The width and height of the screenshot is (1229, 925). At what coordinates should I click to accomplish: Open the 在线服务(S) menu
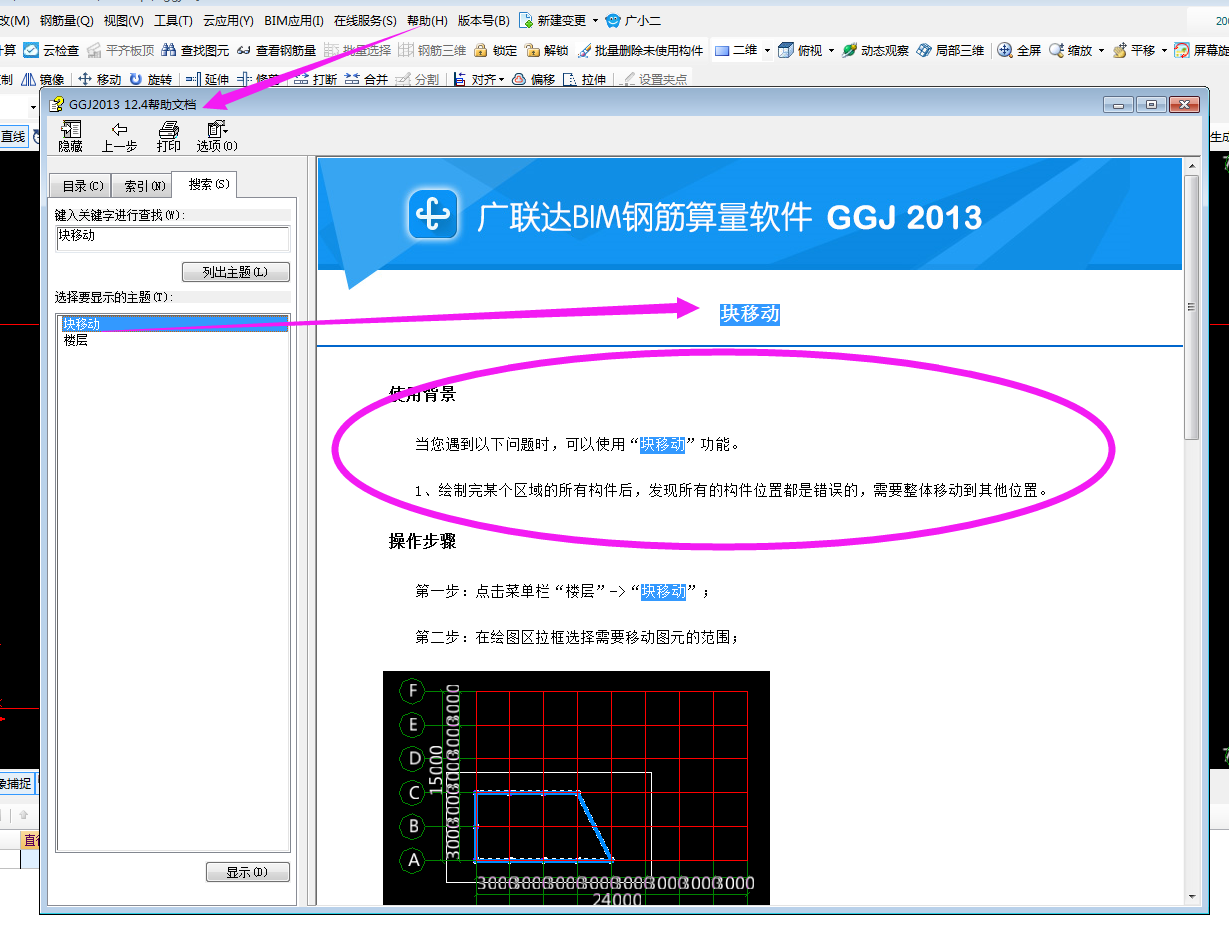365,20
